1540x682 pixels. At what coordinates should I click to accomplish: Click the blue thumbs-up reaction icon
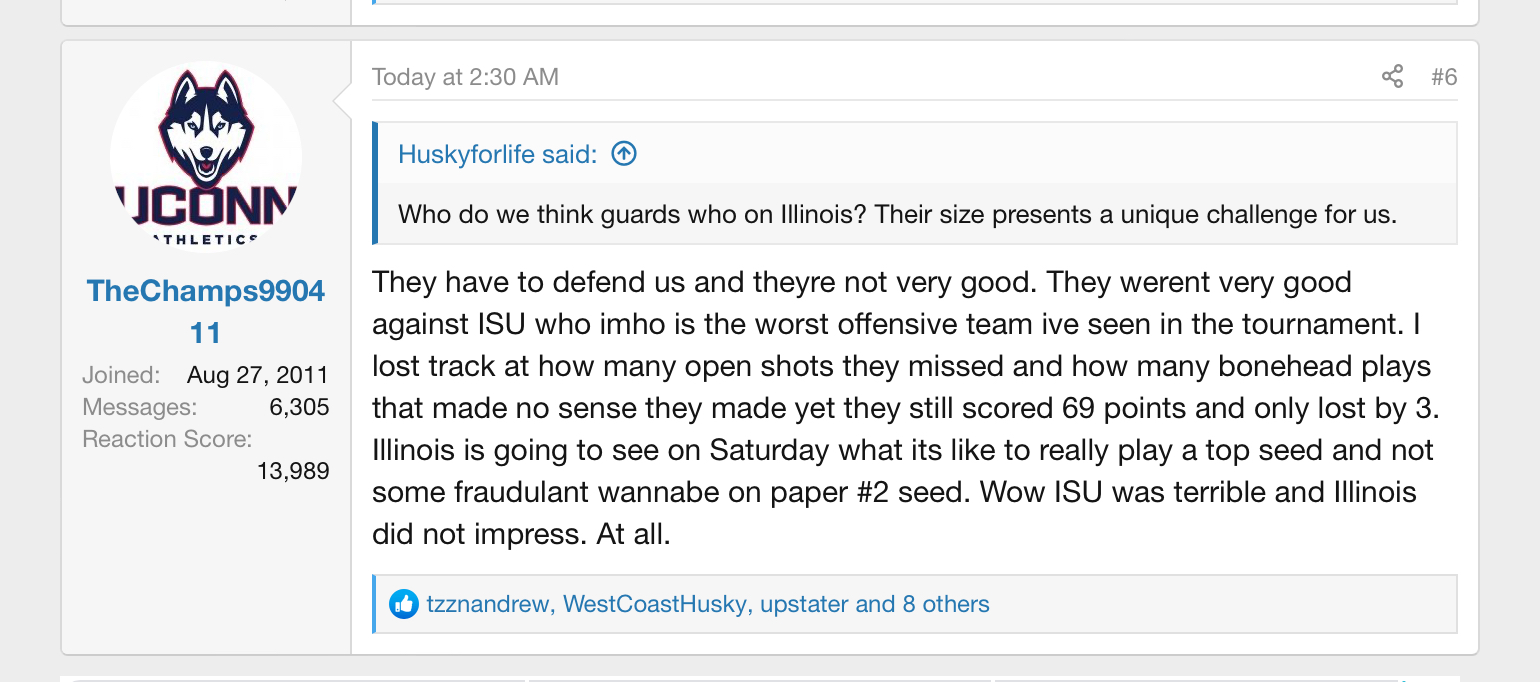(x=403, y=604)
